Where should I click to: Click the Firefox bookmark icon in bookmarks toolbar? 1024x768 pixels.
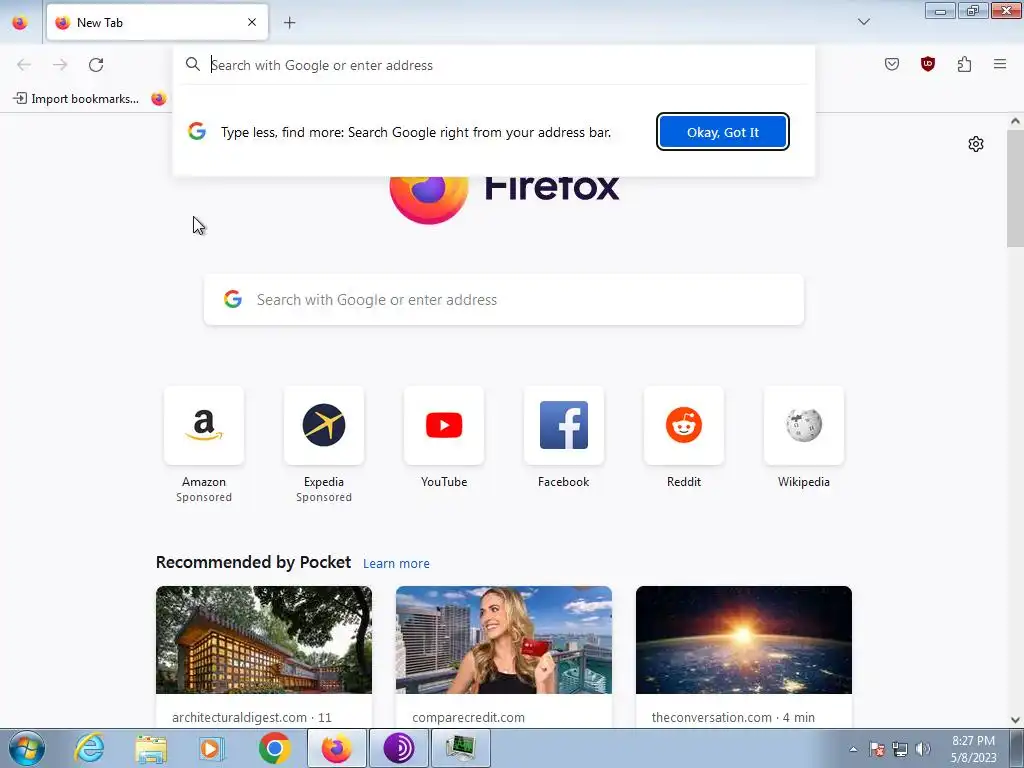(159, 99)
